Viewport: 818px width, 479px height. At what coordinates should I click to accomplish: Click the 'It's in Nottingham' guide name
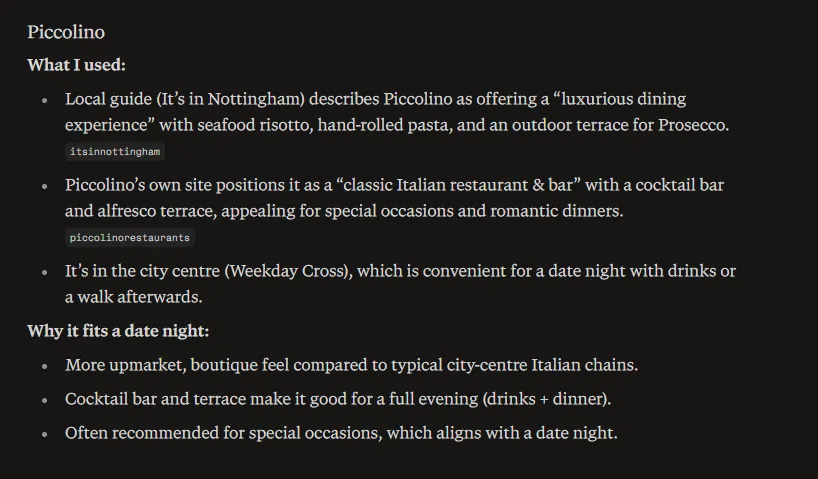232,99
